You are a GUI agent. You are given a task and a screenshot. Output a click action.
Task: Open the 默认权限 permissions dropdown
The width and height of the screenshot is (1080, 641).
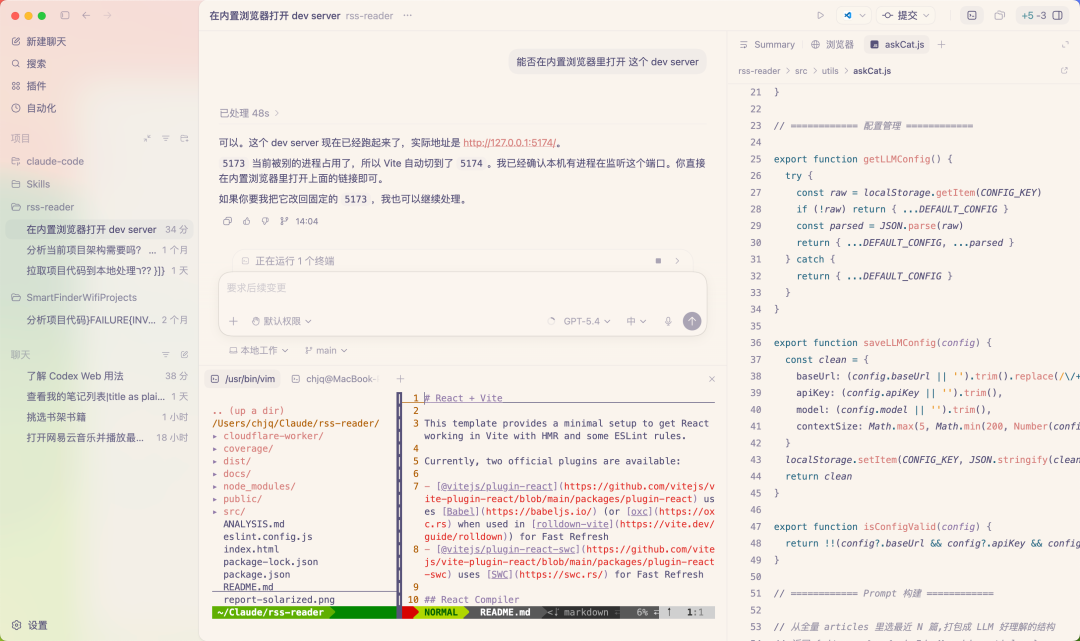[282, 321]
